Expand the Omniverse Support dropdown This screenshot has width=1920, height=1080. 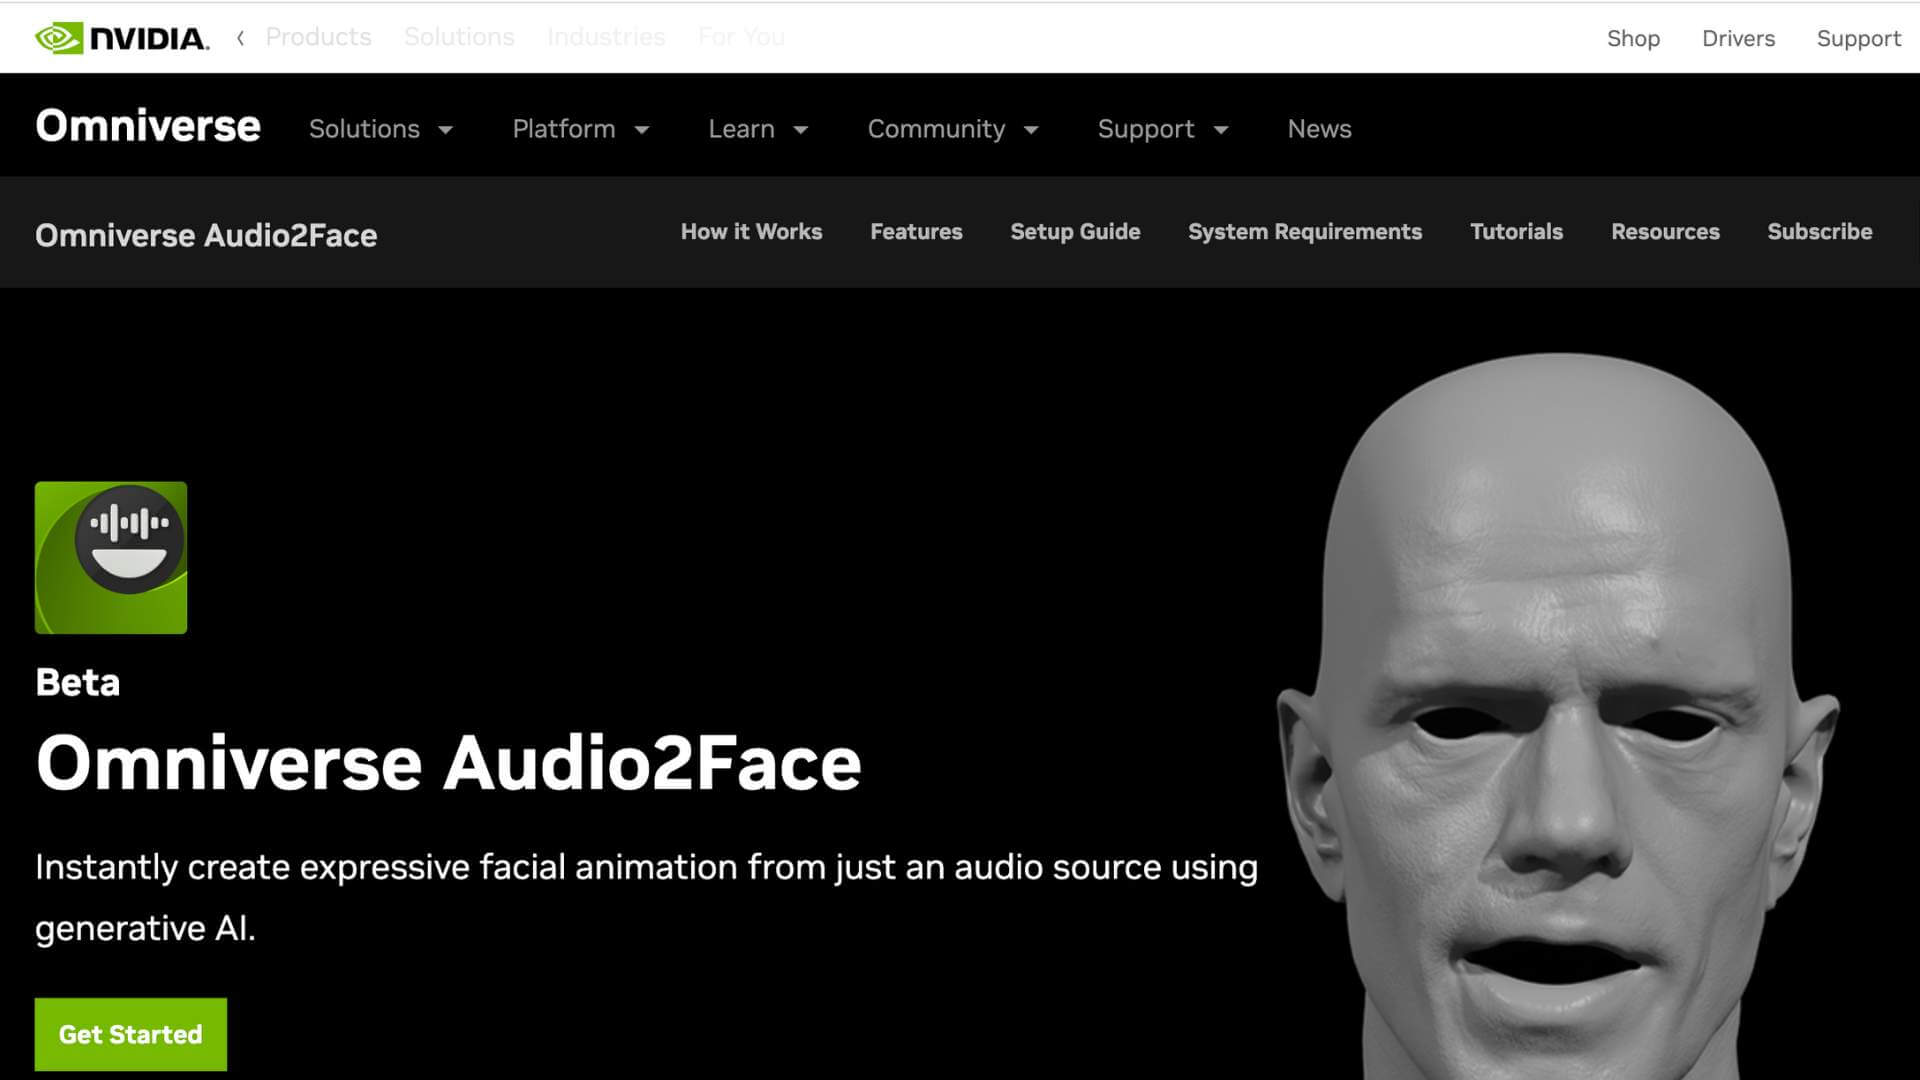click(x=1162, y=129)
